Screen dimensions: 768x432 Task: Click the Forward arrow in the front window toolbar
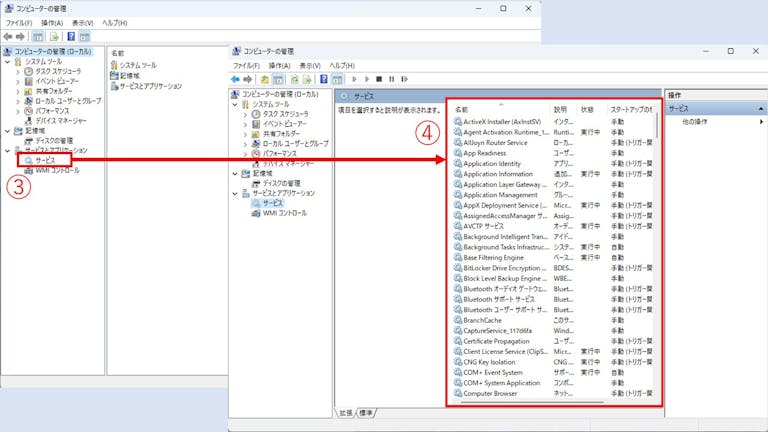tap(248, 79)
